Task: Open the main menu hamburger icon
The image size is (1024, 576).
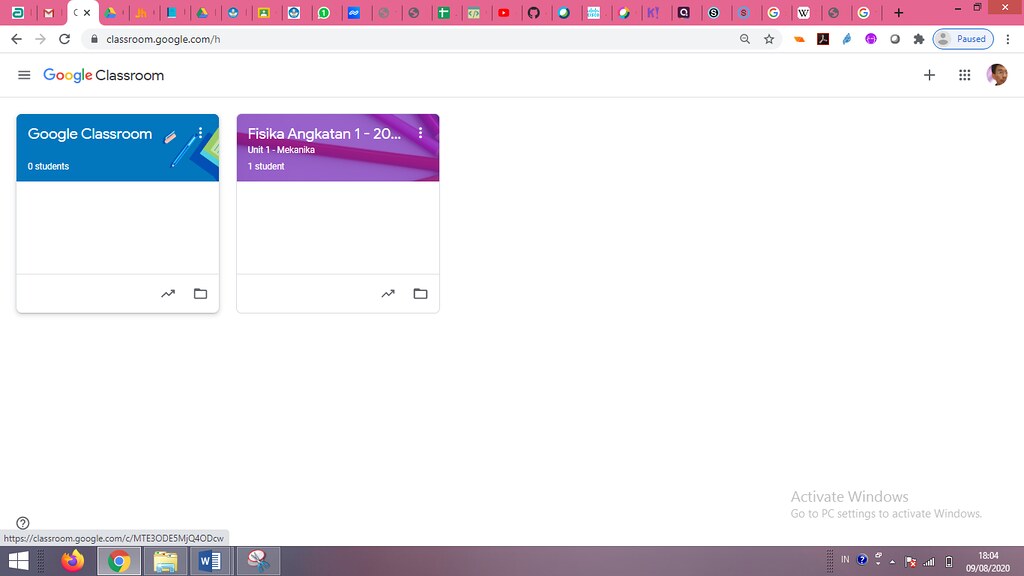Action: (24, 75)
